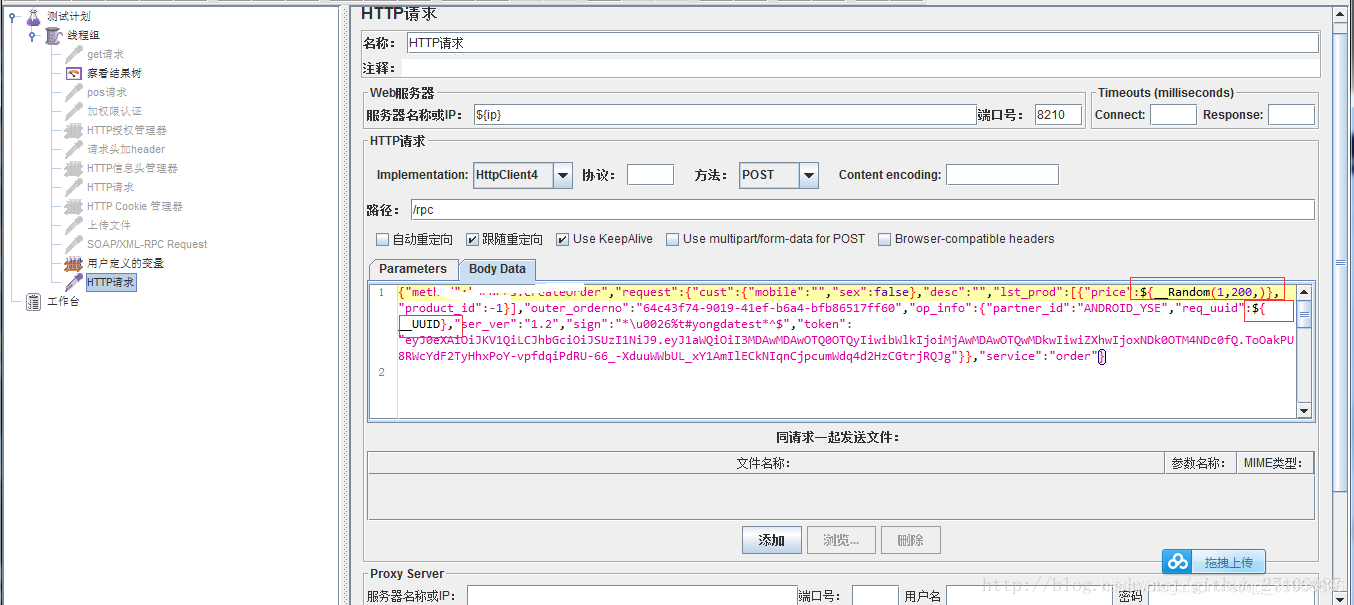Click the 服务器名称或IP field containing ${ip}
Viewport: 1354px width, 605px height.
(725, 115)
